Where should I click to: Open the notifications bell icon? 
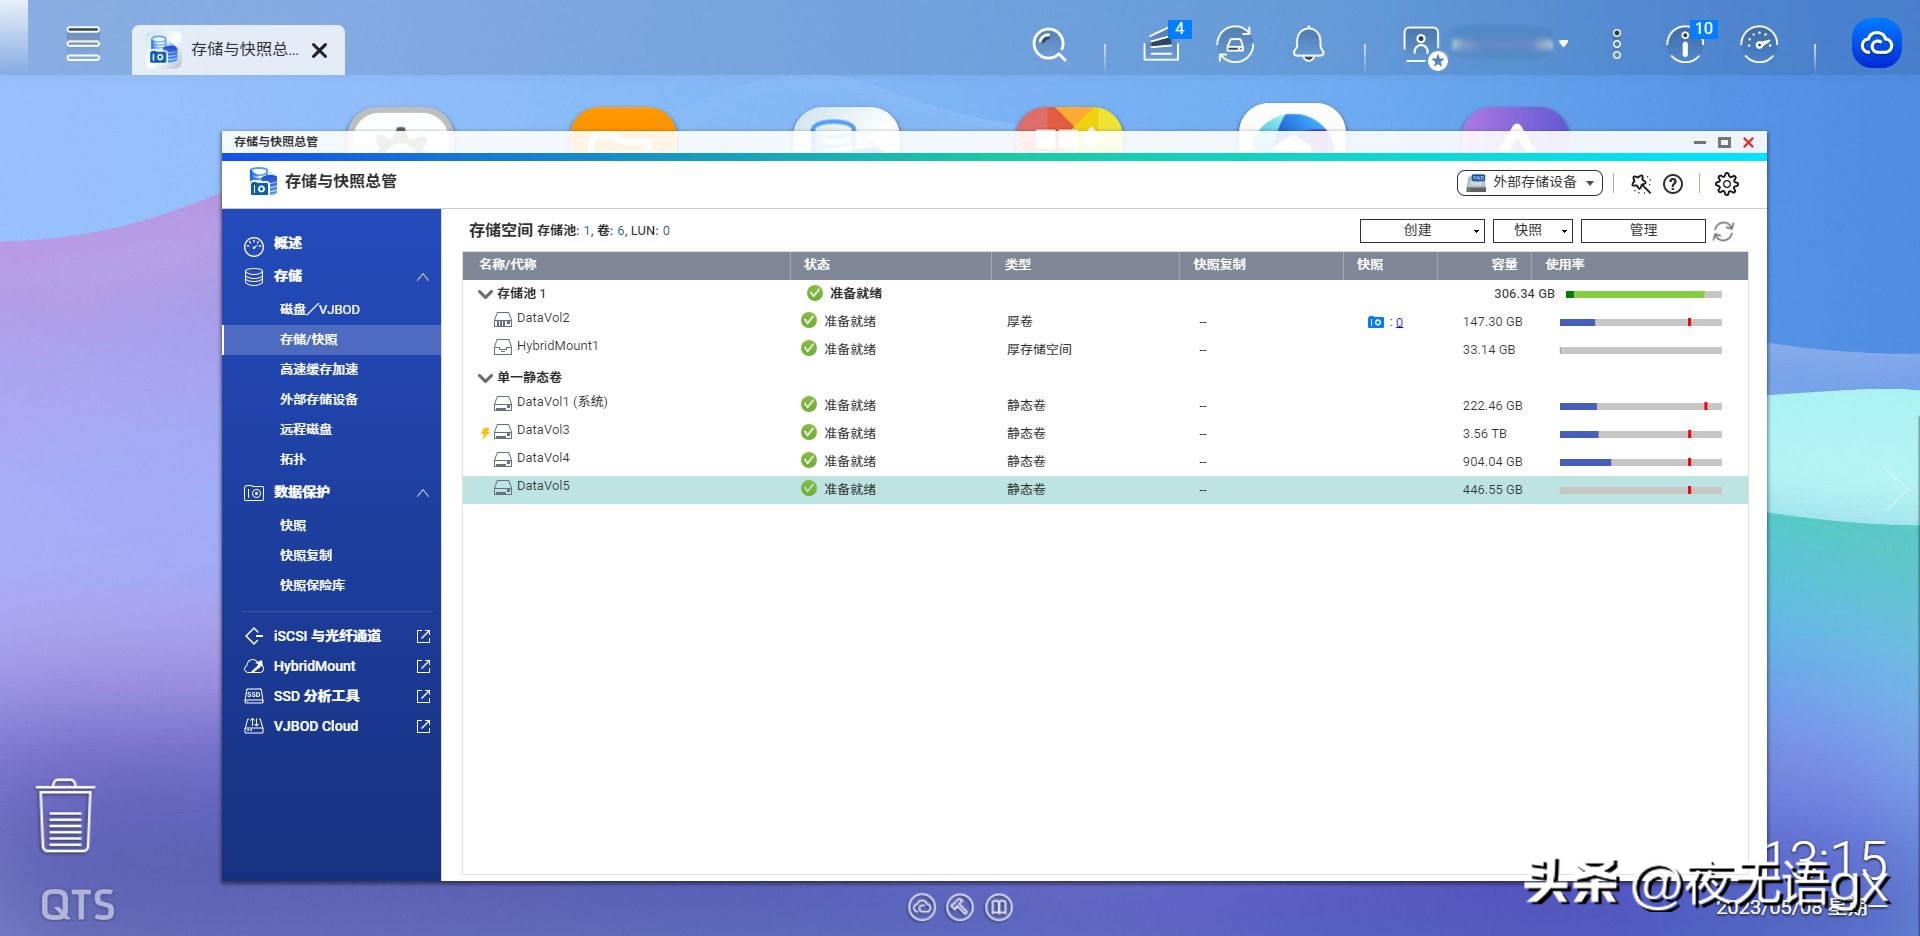coord(1308,45)
